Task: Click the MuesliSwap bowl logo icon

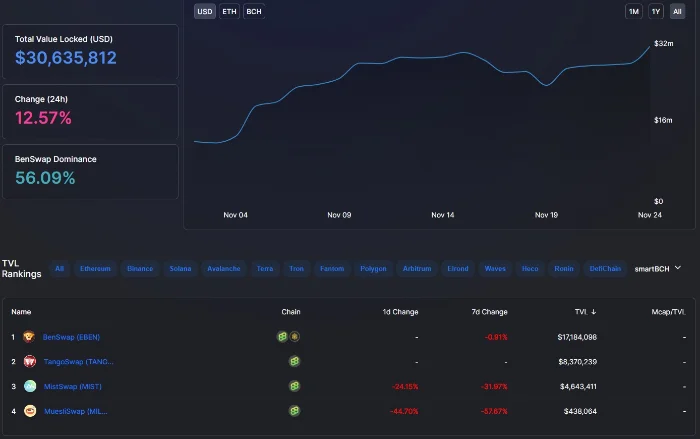Action: click(x=30, y=411)
